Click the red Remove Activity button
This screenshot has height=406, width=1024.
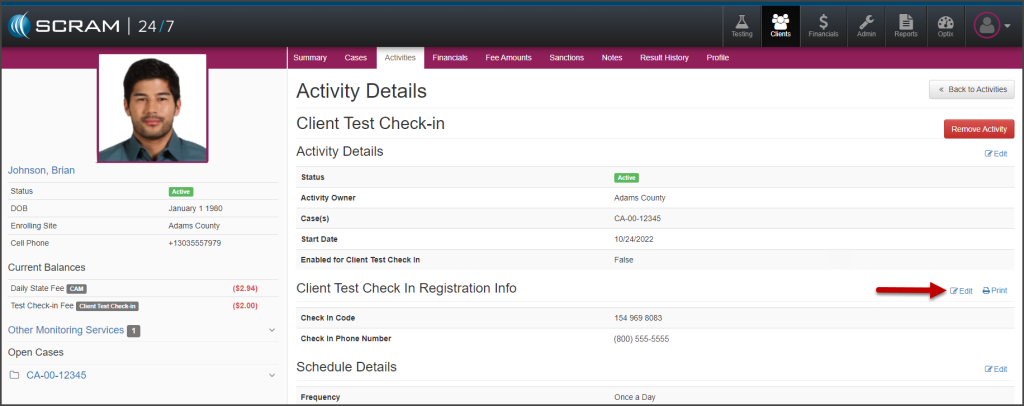[979, 129]
